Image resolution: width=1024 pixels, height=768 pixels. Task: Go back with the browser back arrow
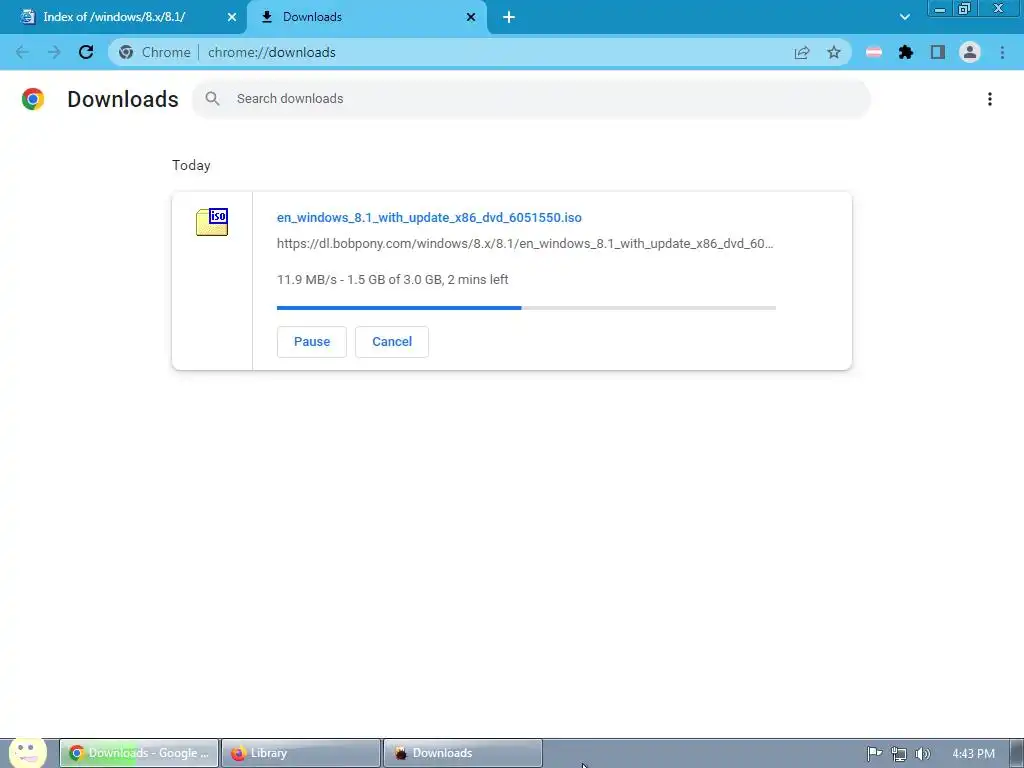pos(22,52)
